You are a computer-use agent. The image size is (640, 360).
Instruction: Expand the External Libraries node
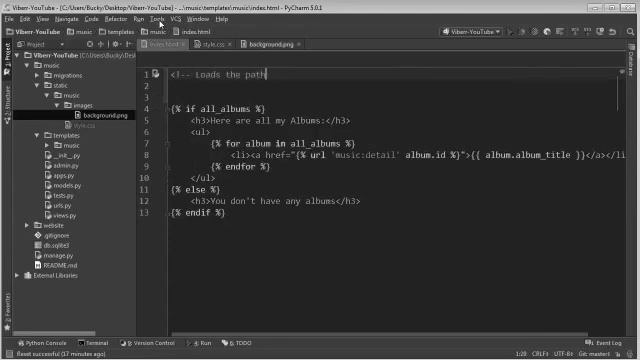tap(17, 276)
